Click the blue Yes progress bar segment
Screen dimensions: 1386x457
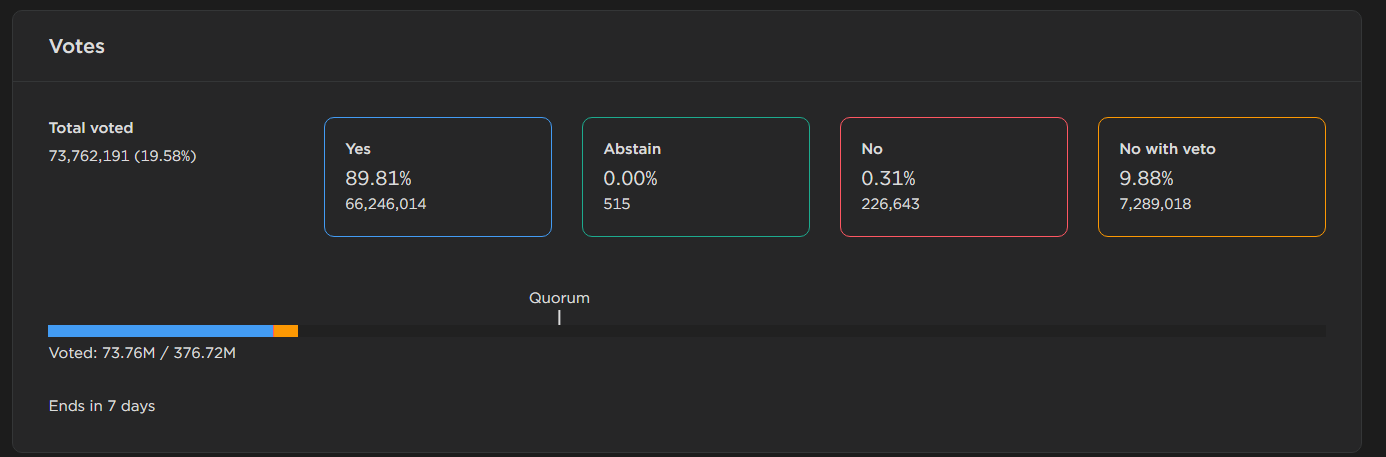click(160, 331)
